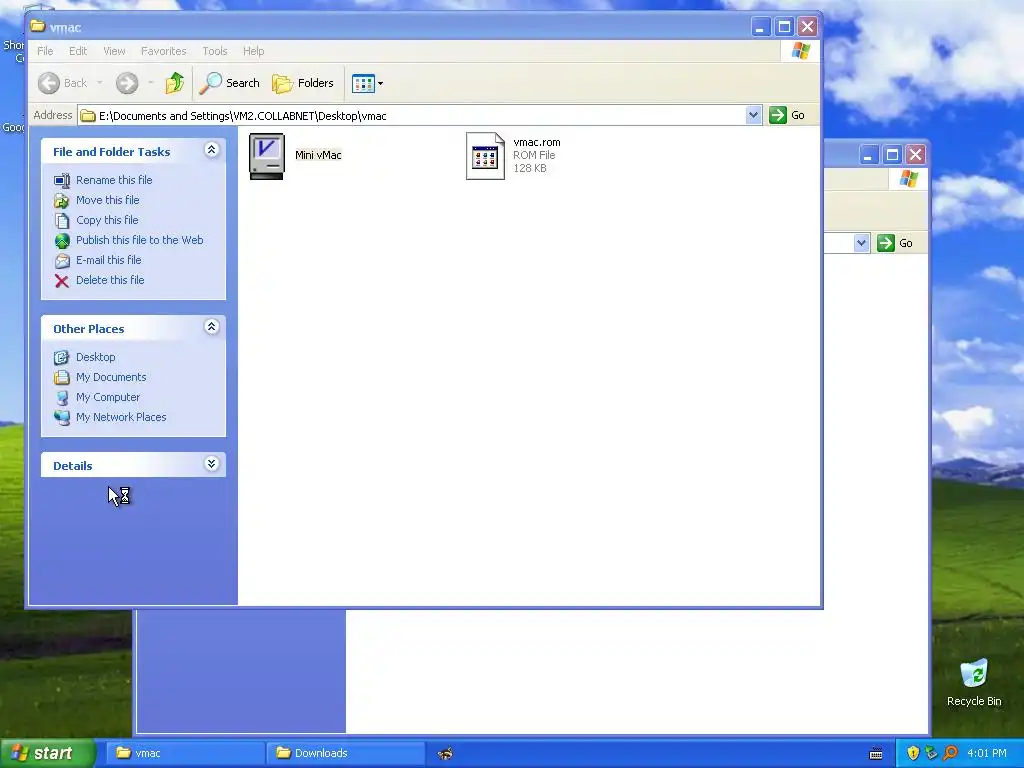Click the Rename this file icon

62,180
